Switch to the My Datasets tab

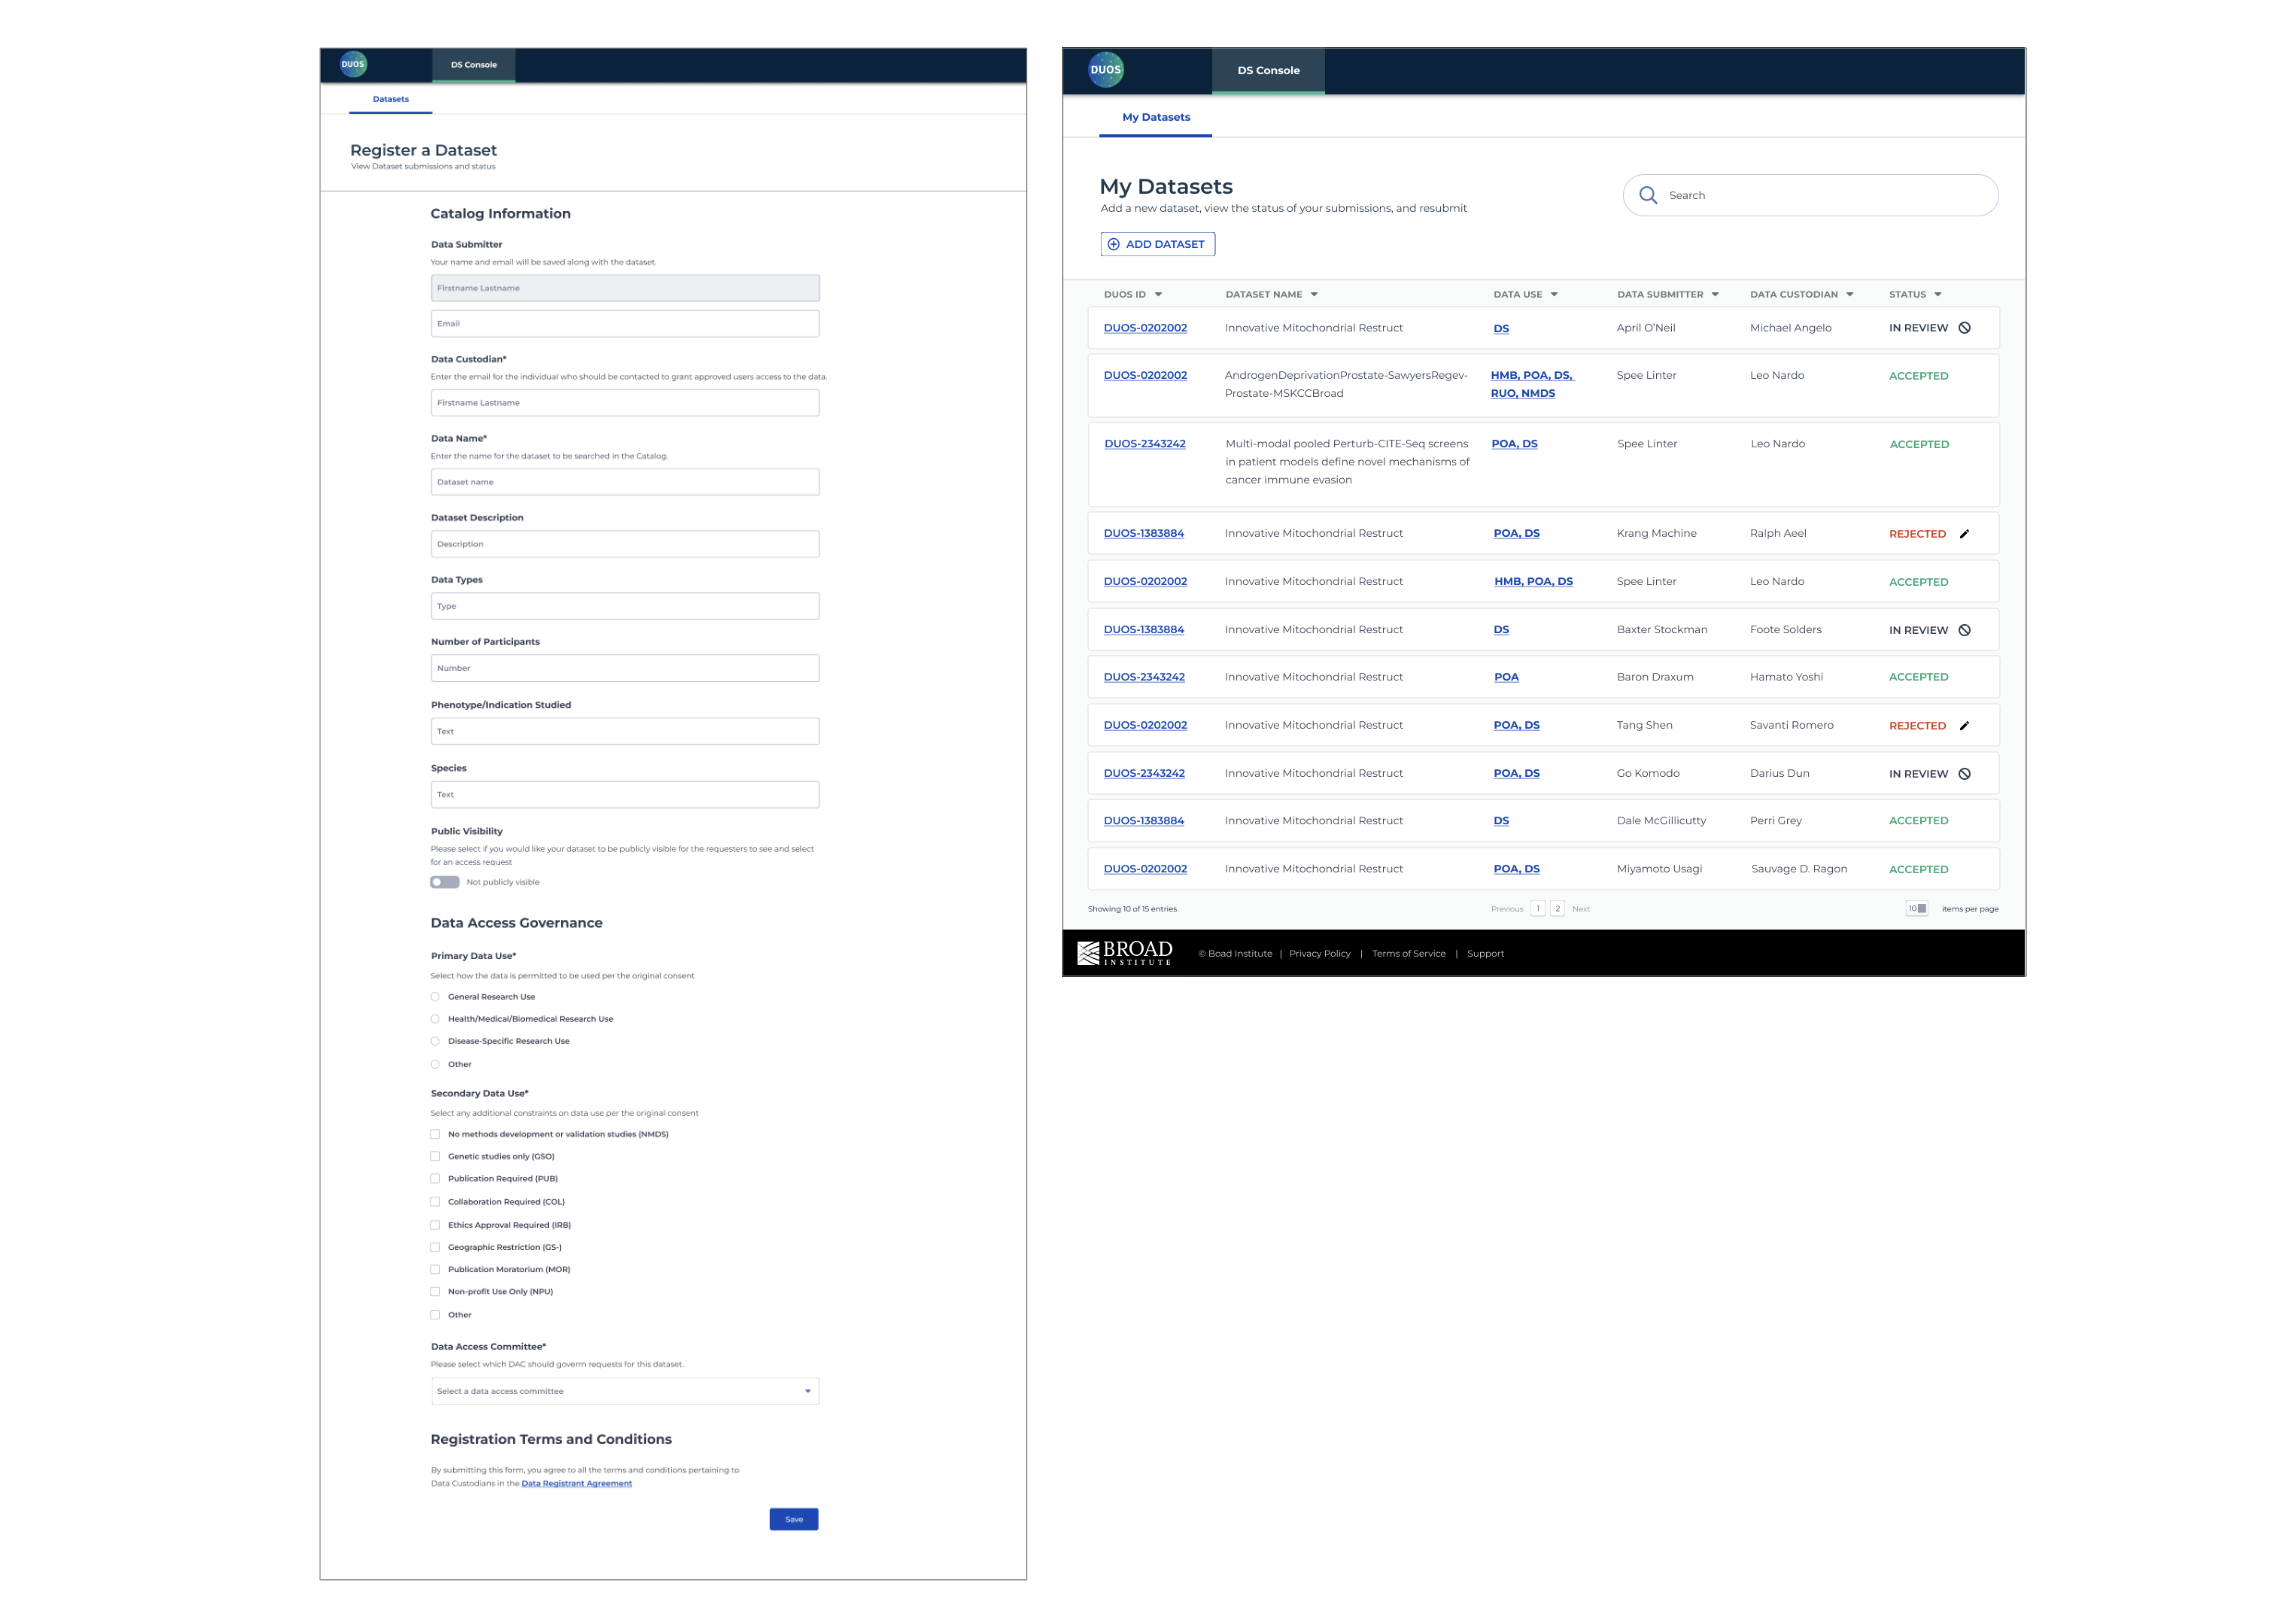(1155, 118)
